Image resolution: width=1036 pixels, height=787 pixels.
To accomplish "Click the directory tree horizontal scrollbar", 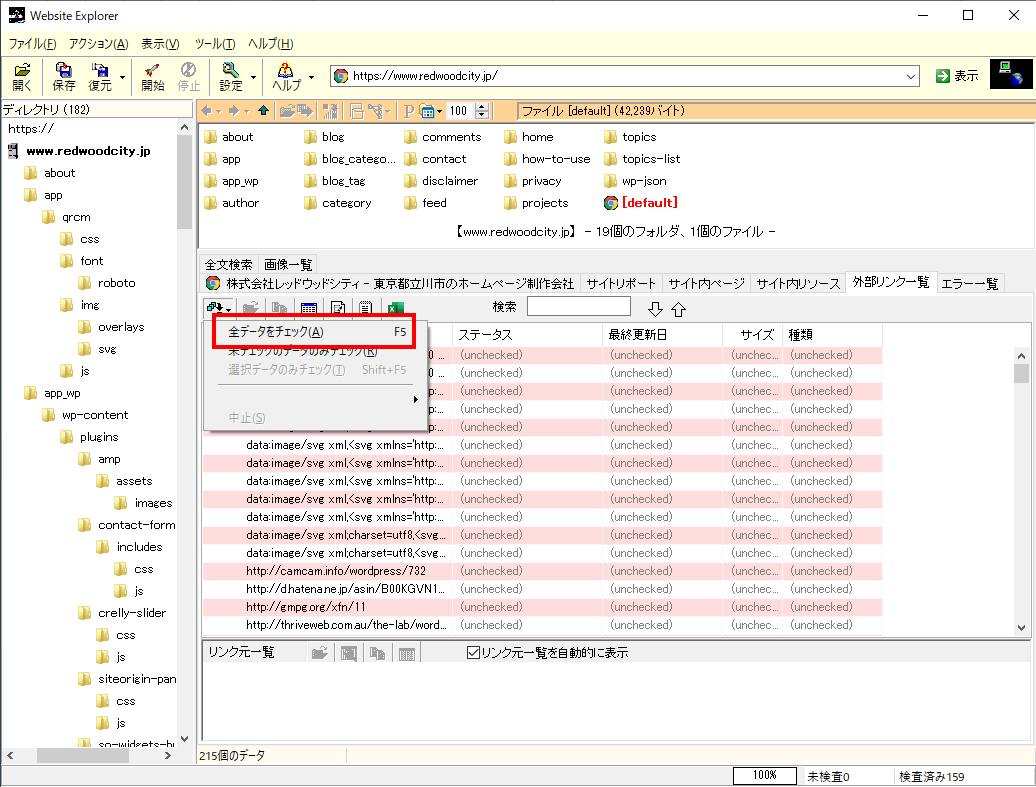I will pyautogui.click(x=88, y=755).
